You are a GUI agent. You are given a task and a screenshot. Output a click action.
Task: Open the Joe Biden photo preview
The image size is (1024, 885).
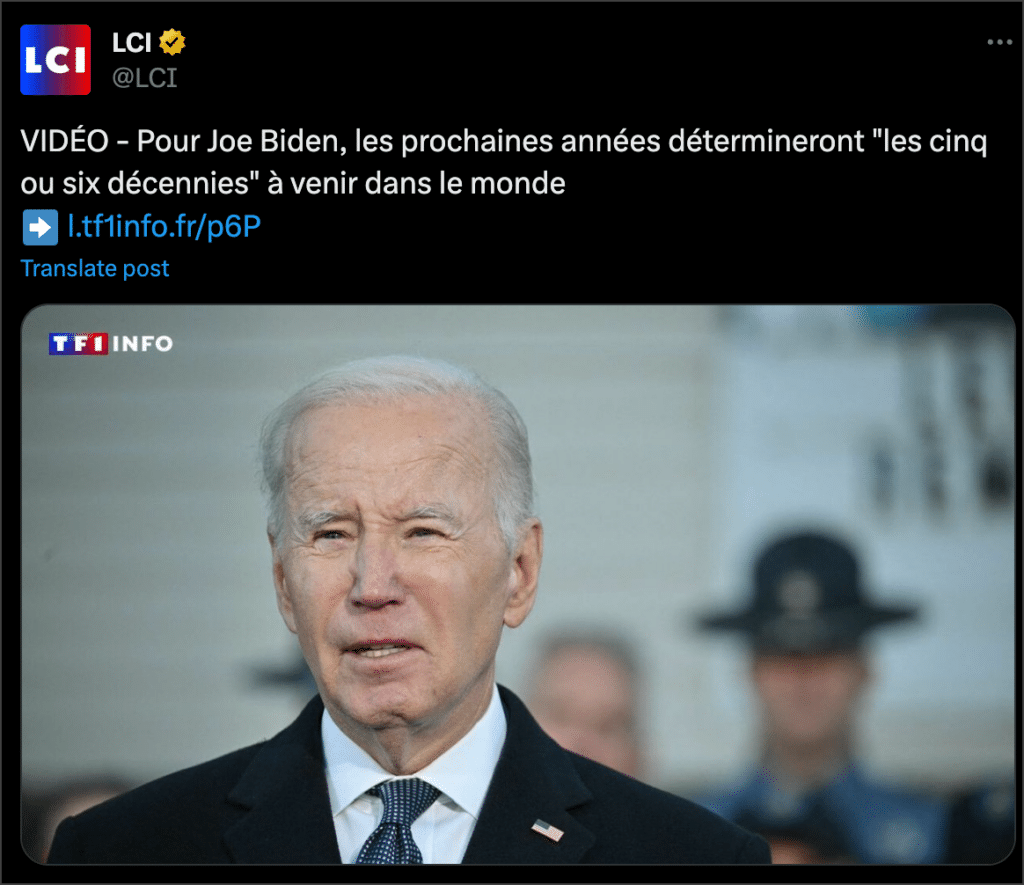click(518, 585)
